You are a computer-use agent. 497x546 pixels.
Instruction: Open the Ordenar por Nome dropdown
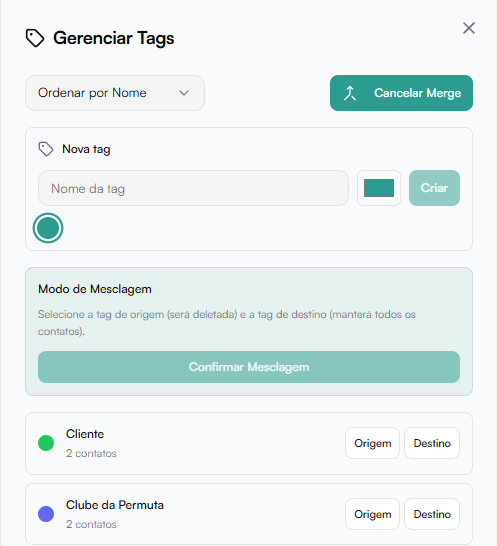pos(115,93)
